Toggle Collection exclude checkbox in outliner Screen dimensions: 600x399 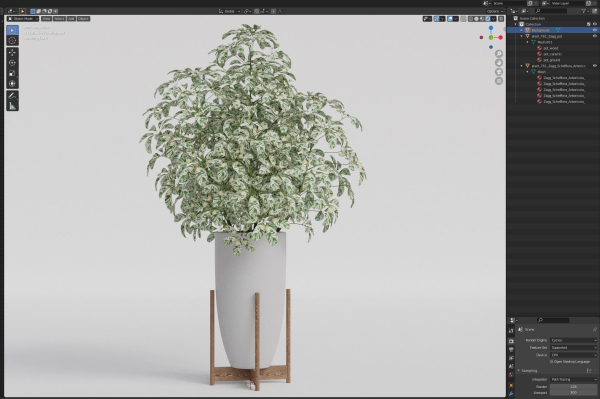589,24
